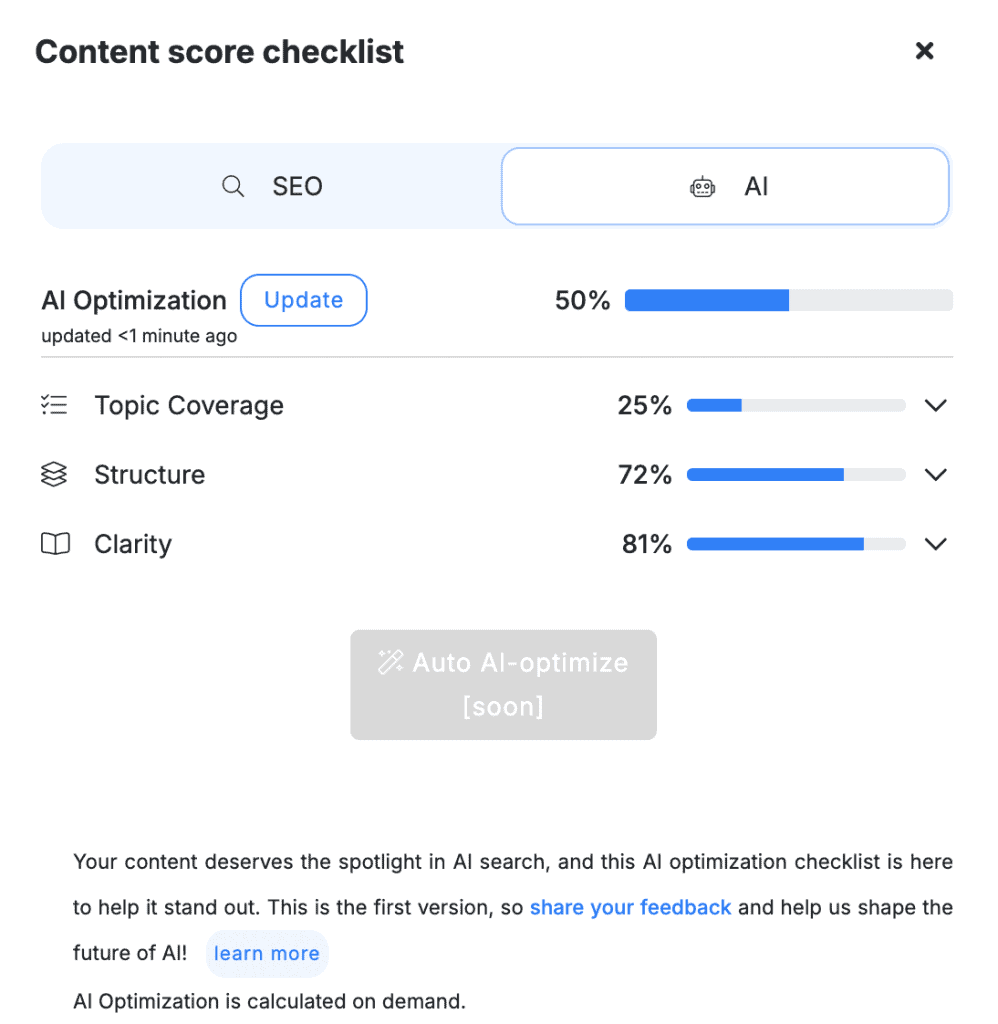
Task: Click the Structure row label
Action: 149,475
